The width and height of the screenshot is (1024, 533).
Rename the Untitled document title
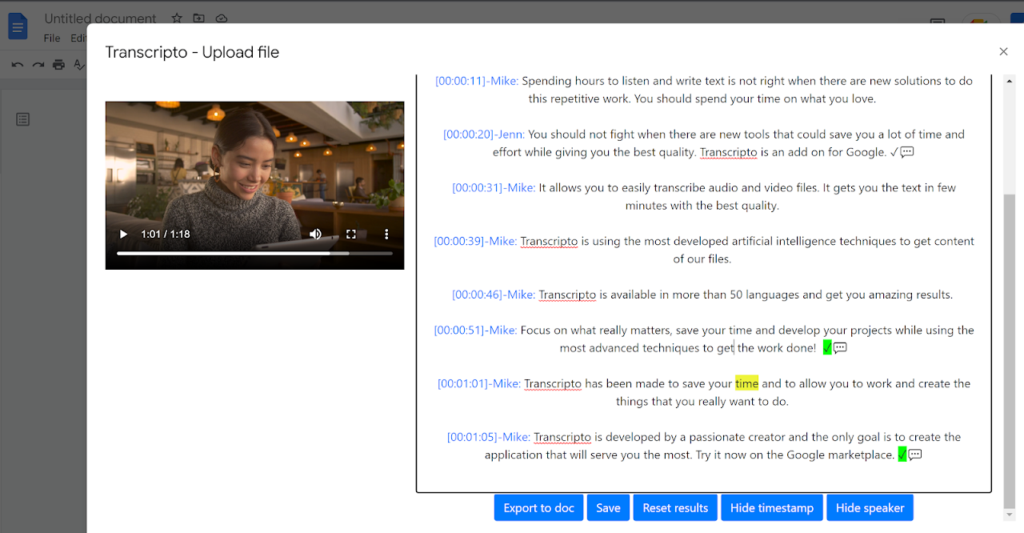point(100,18)
